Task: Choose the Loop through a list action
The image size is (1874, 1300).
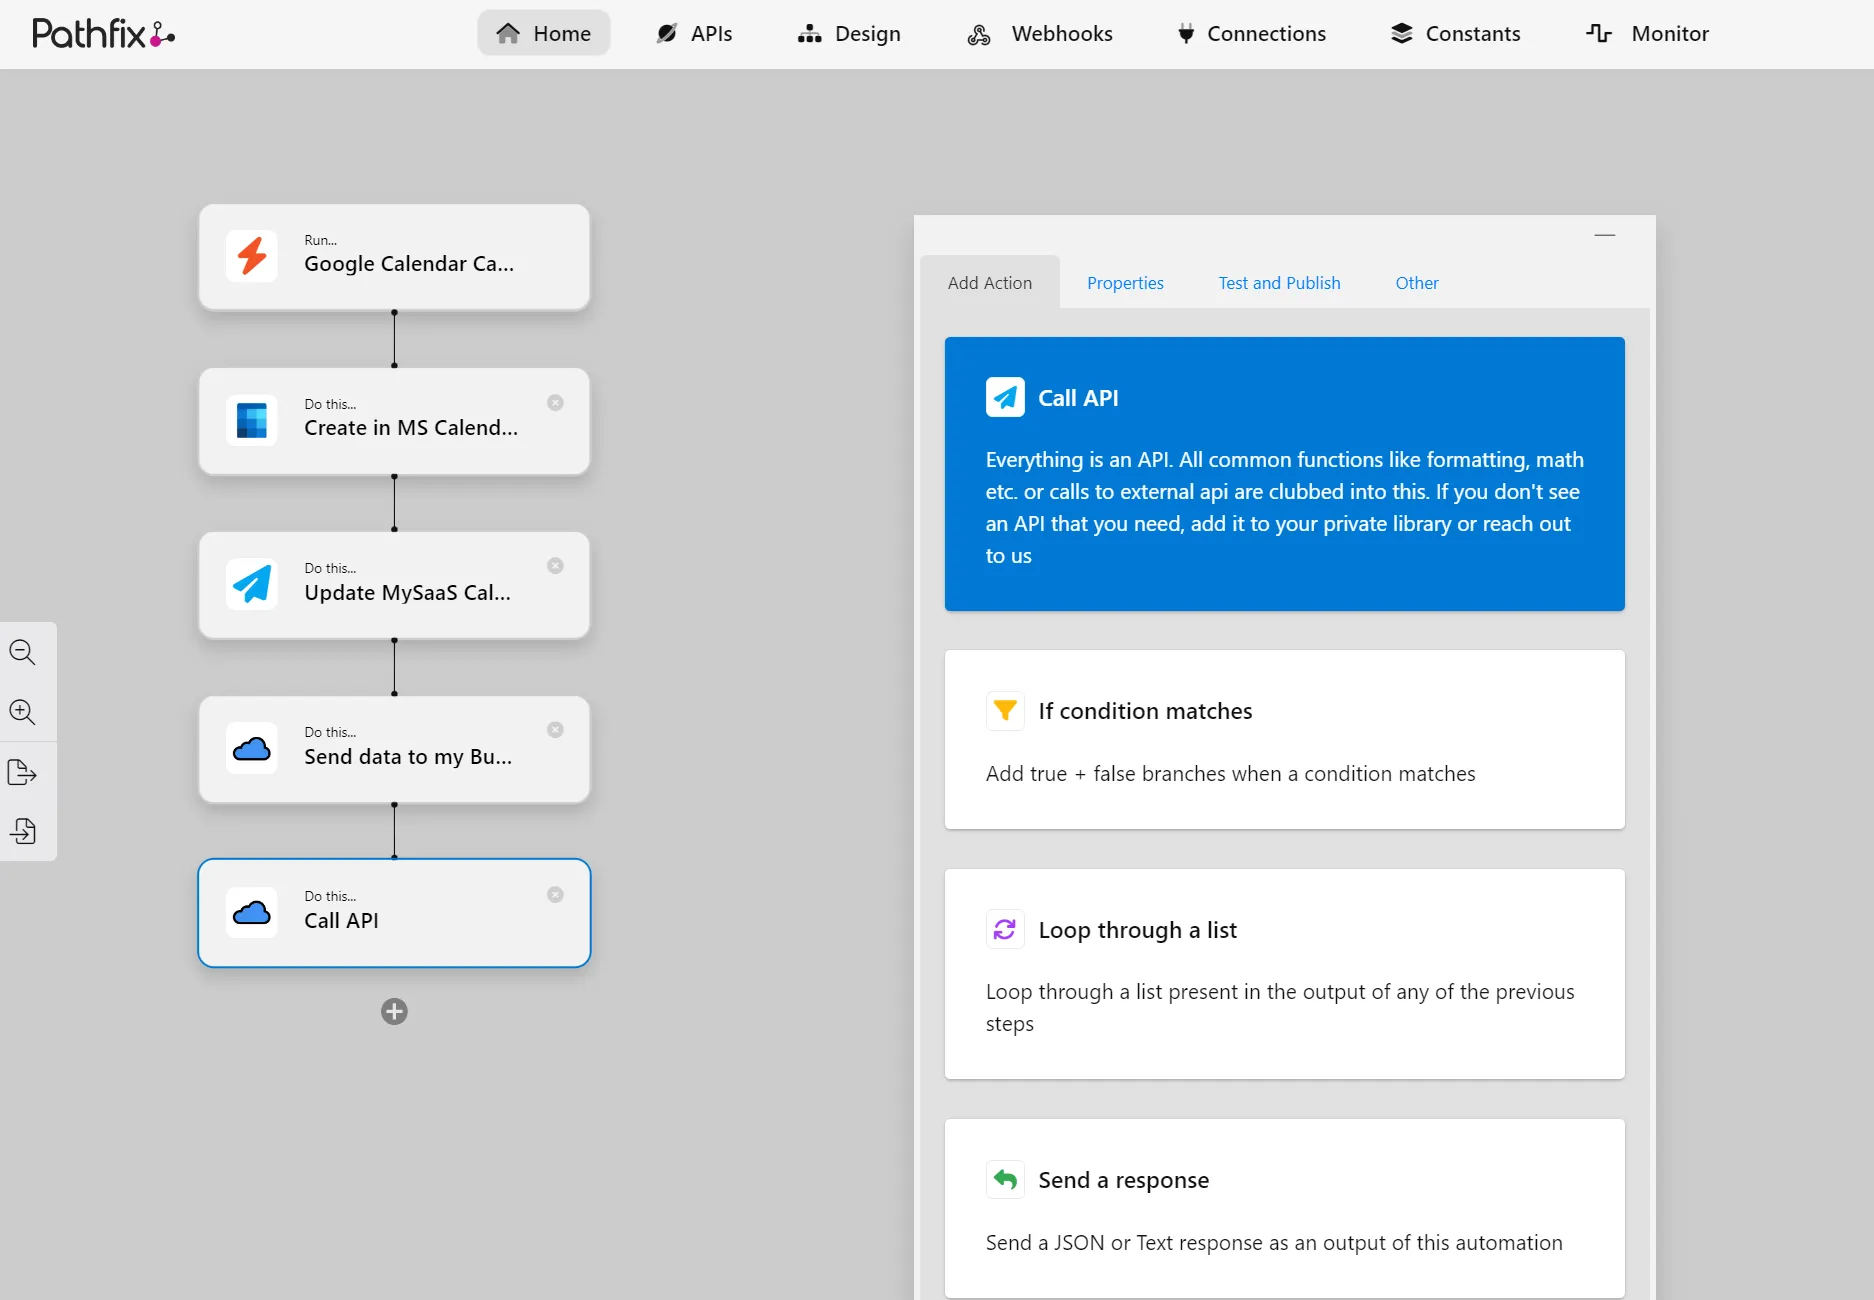Action: [x=1284, y=974]
